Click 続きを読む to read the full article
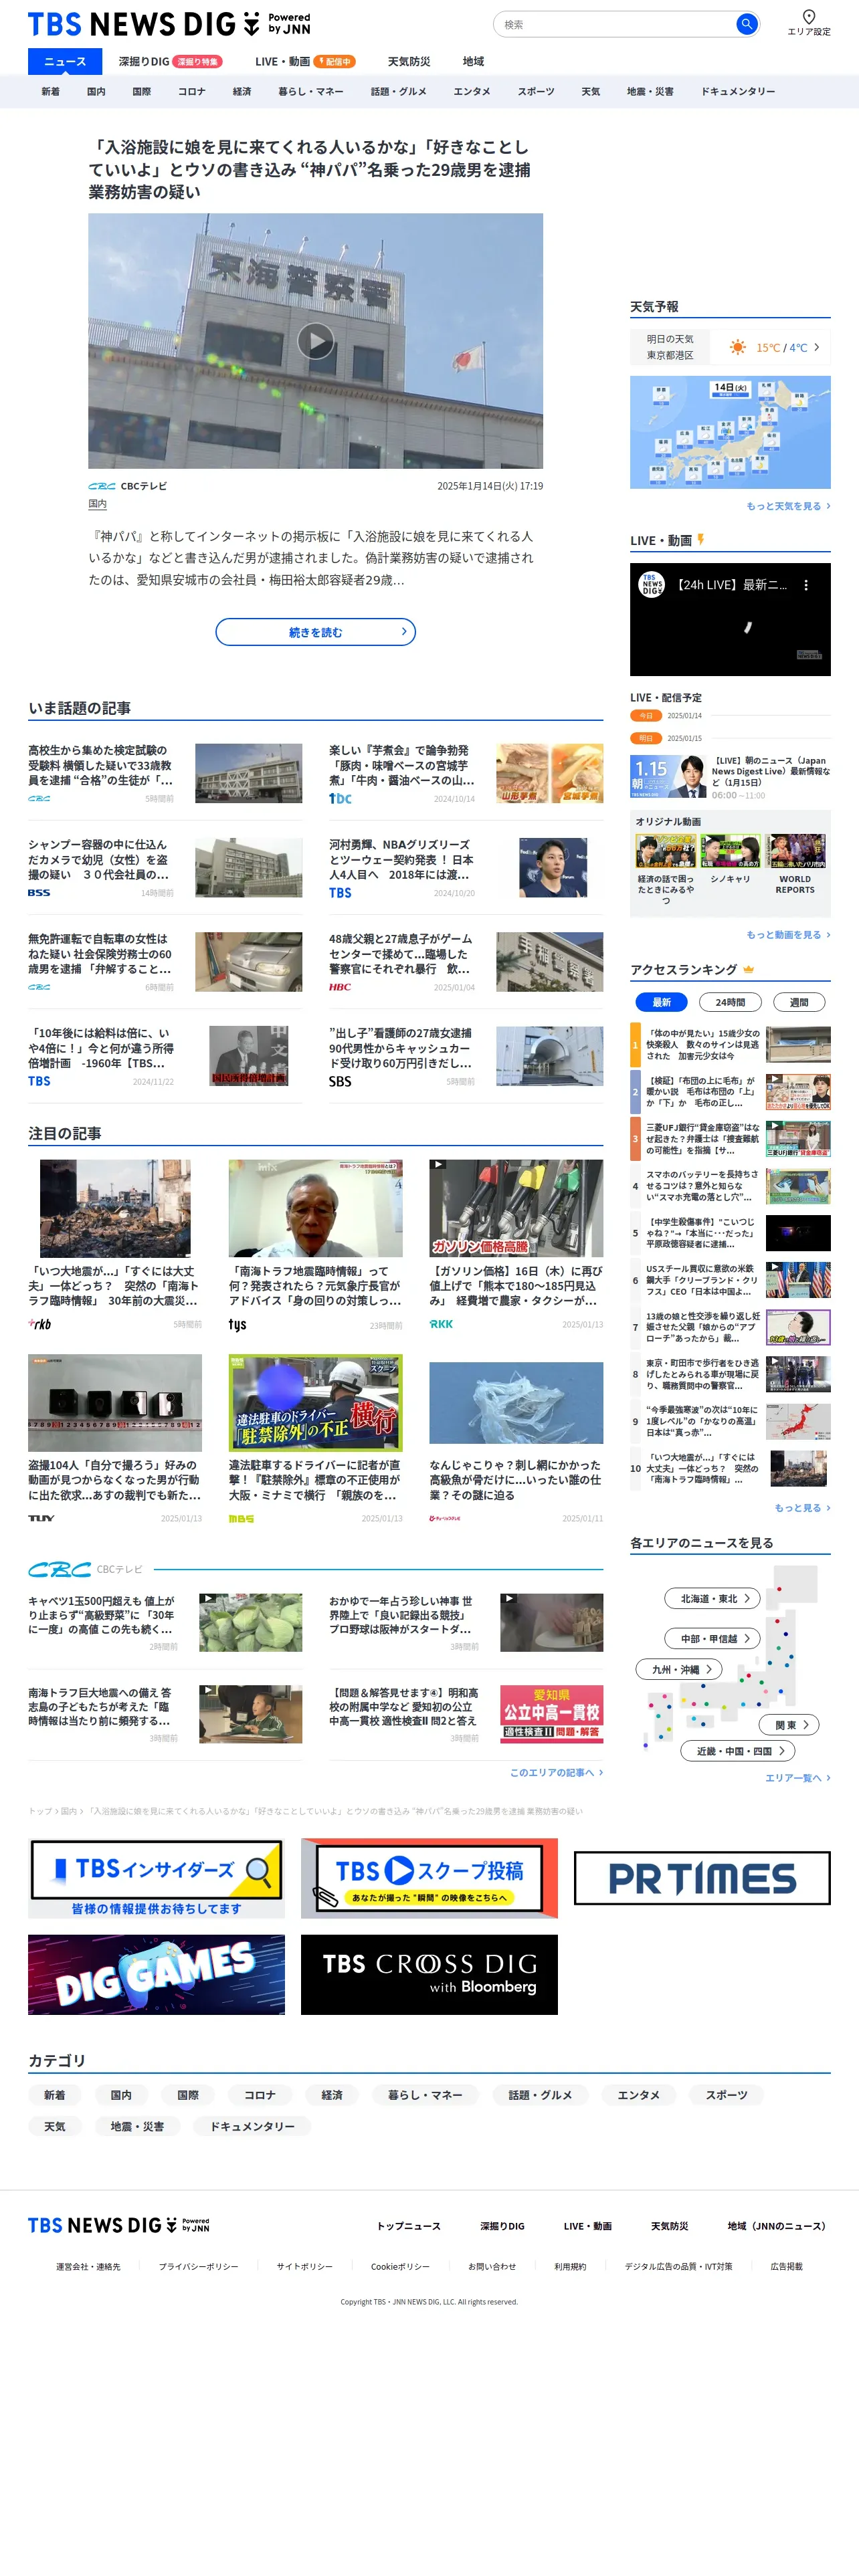The height and width of the screenshot is (2576, 859). tap(315, 632)
